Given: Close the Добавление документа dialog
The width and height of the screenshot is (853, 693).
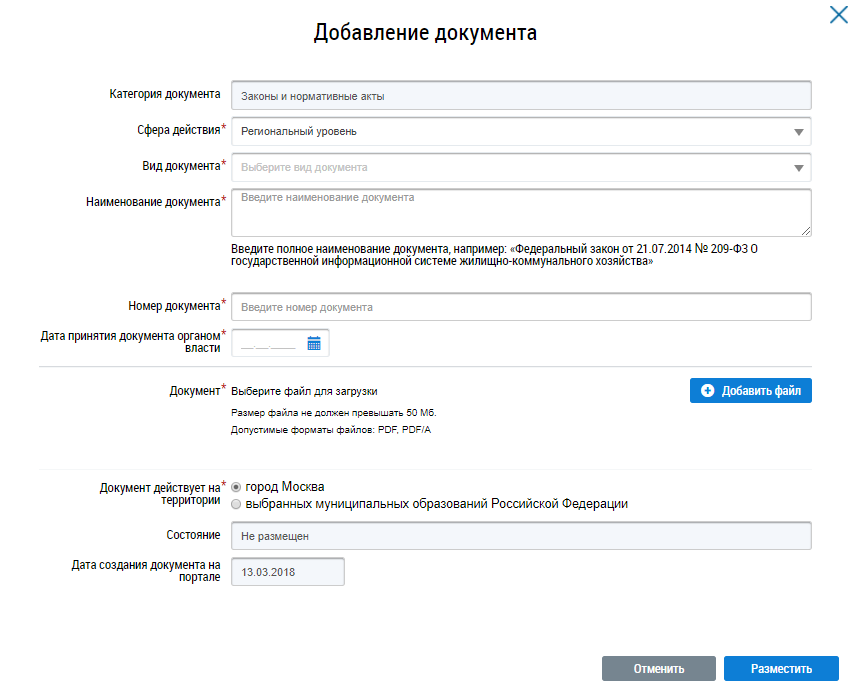Looking at the screenshot, I should [838, 14].
